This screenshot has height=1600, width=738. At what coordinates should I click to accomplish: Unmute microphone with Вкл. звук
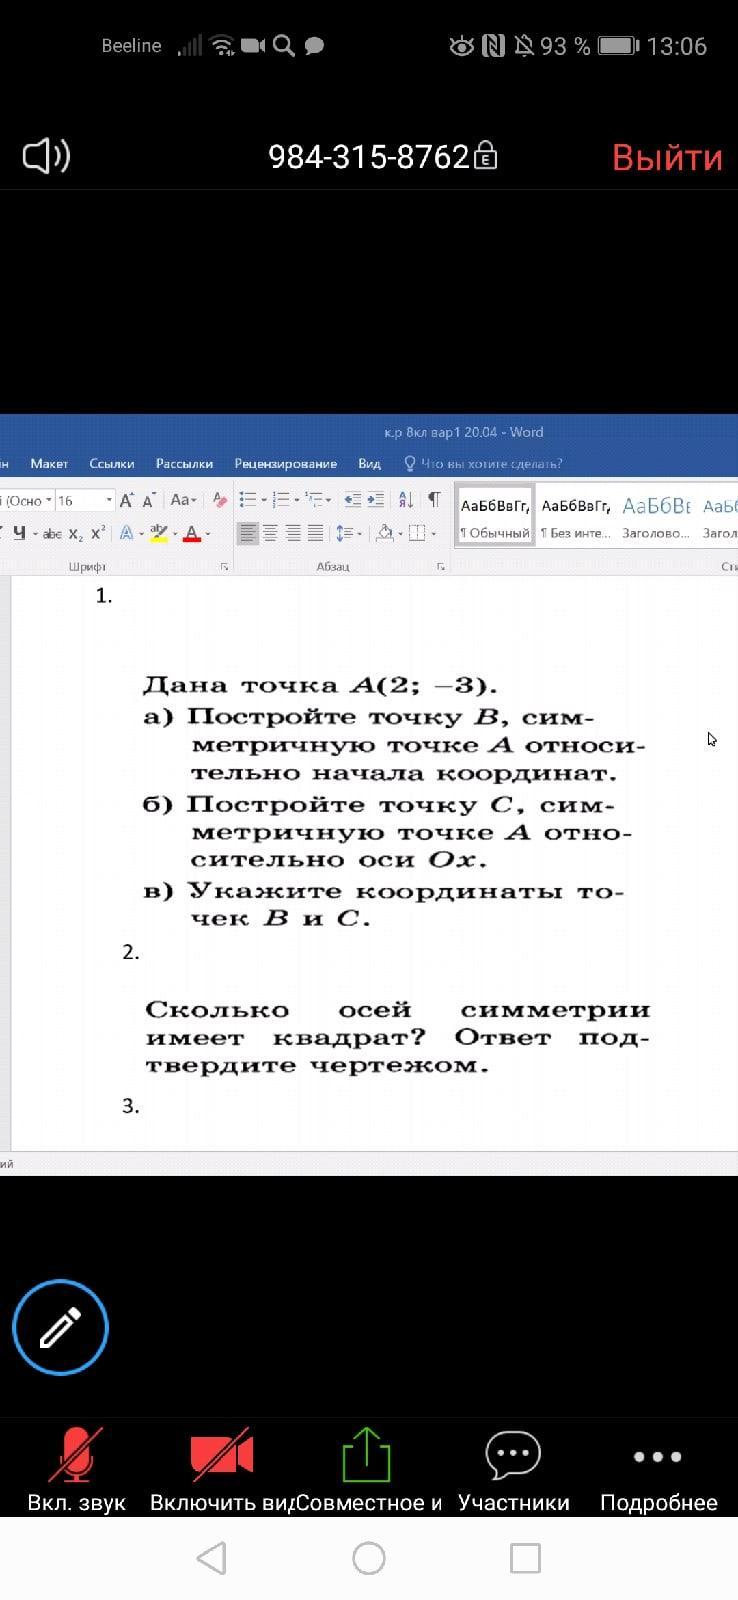coord(76,1468)
